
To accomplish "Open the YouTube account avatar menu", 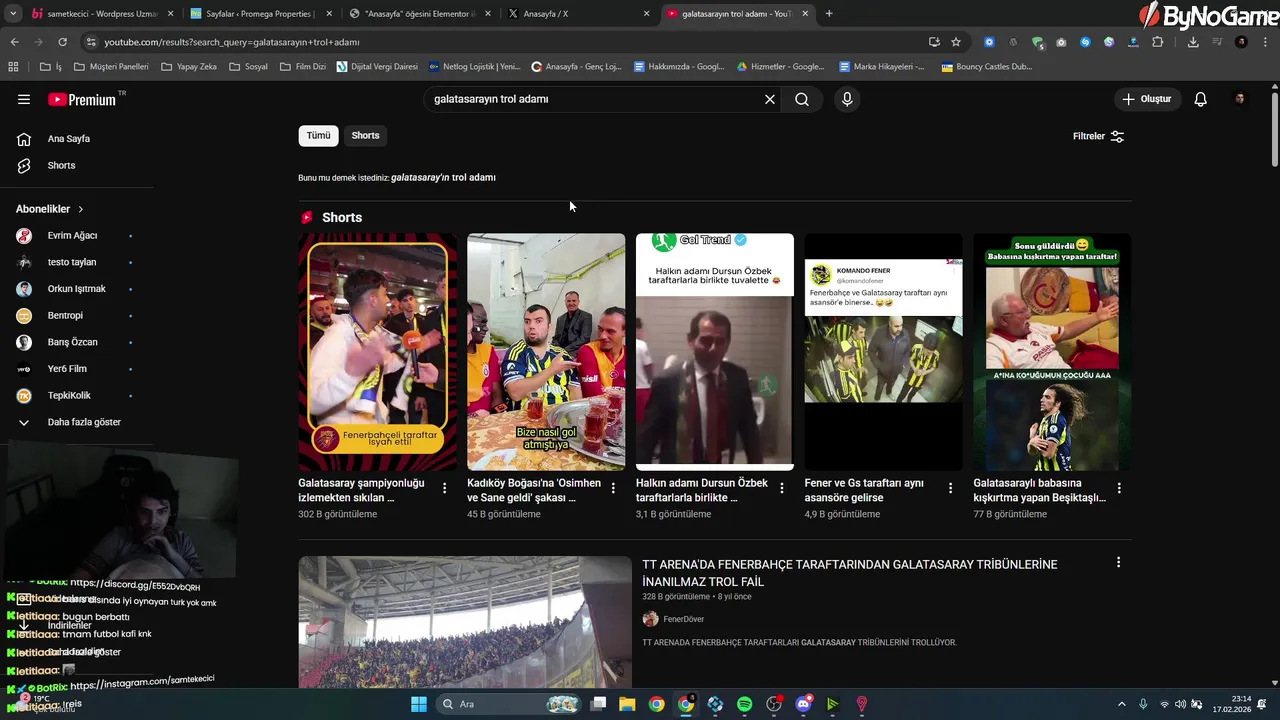I will [1240, 99].
